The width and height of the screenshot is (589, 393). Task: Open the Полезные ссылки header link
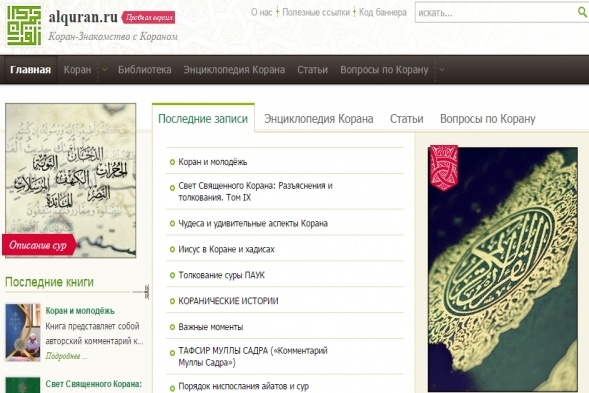click(316, 12)
